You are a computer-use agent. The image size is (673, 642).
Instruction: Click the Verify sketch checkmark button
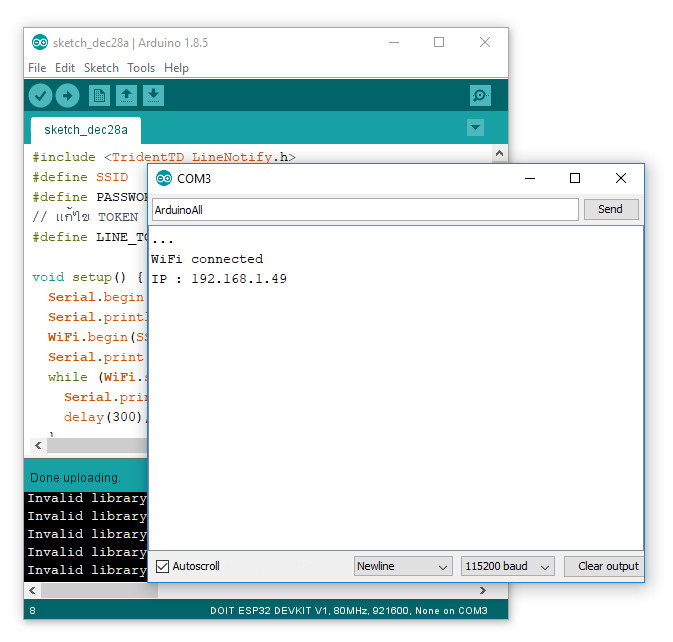40,95
